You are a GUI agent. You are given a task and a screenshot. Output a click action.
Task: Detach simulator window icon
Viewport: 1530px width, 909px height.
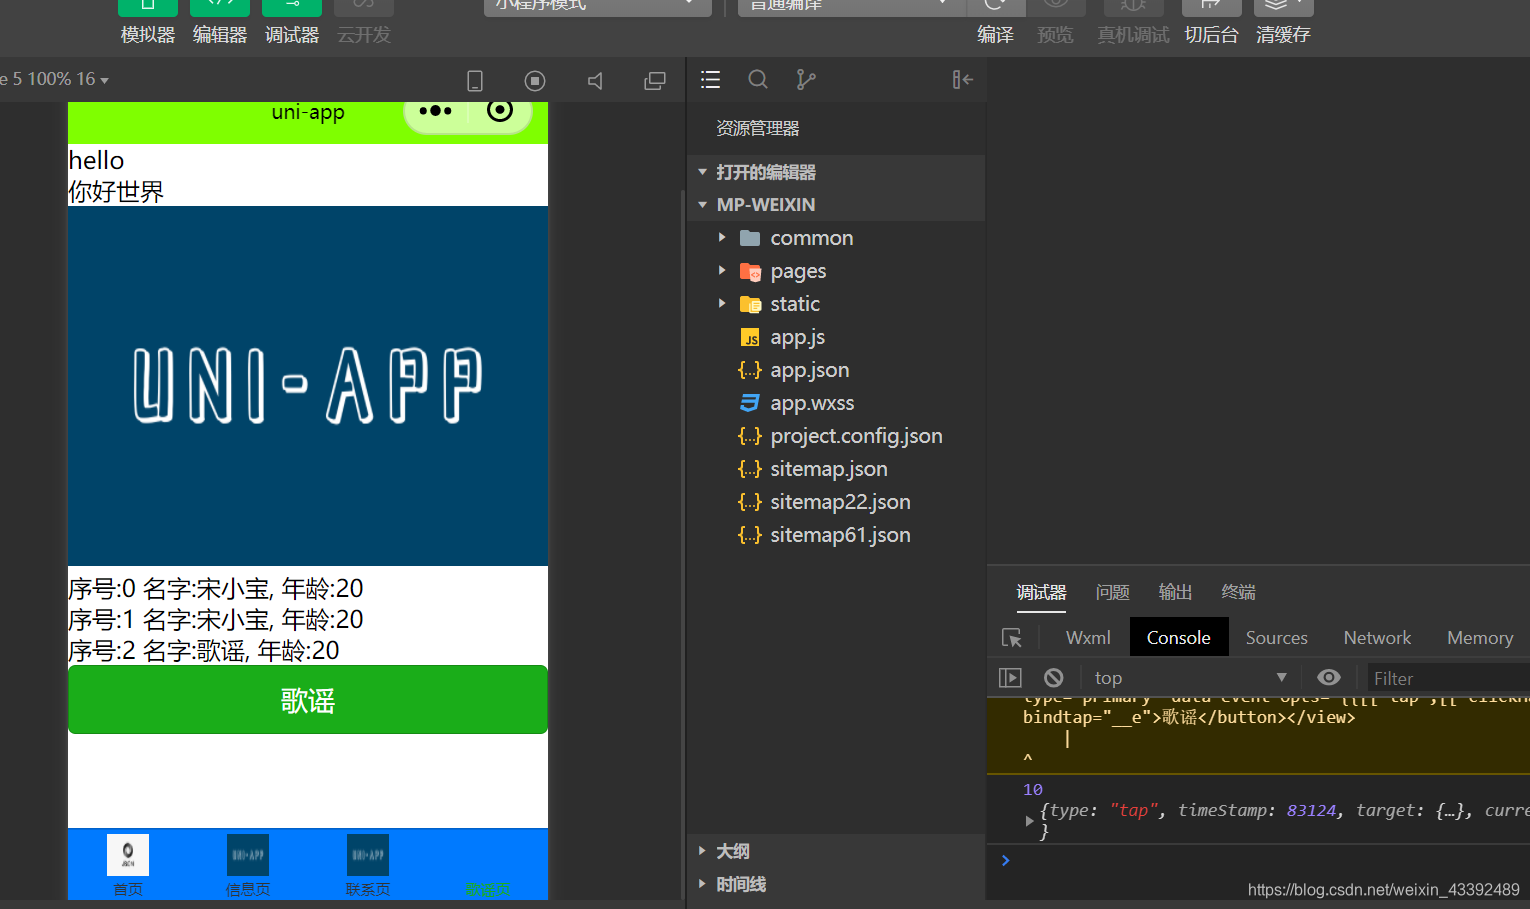click(655, 81)
